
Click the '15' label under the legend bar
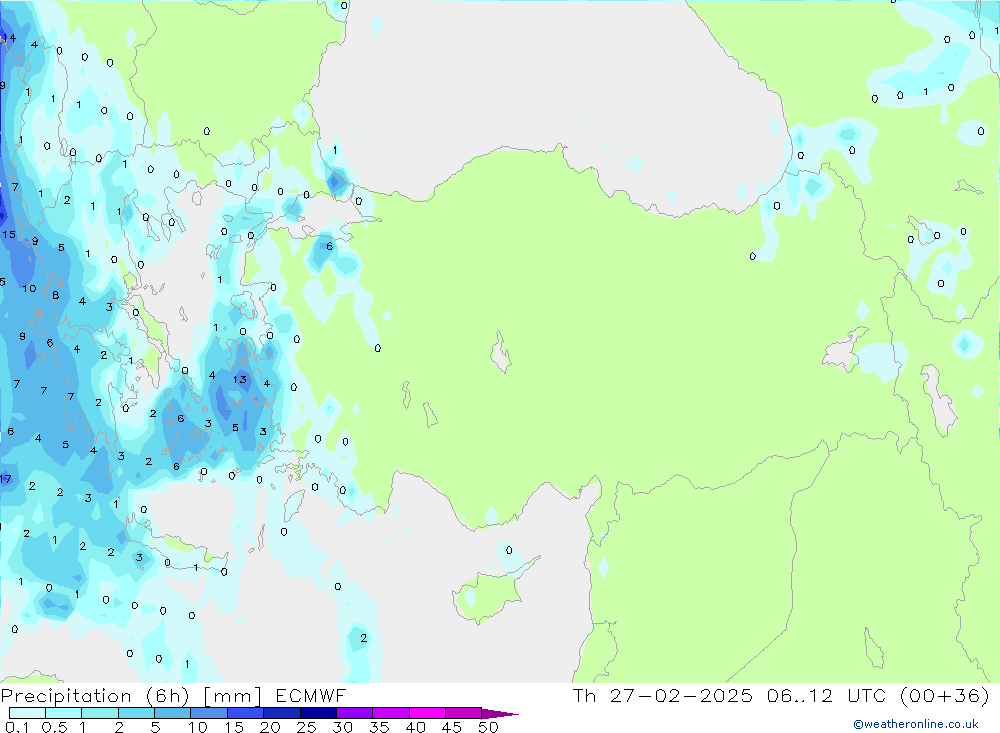[x=234, y=727]
